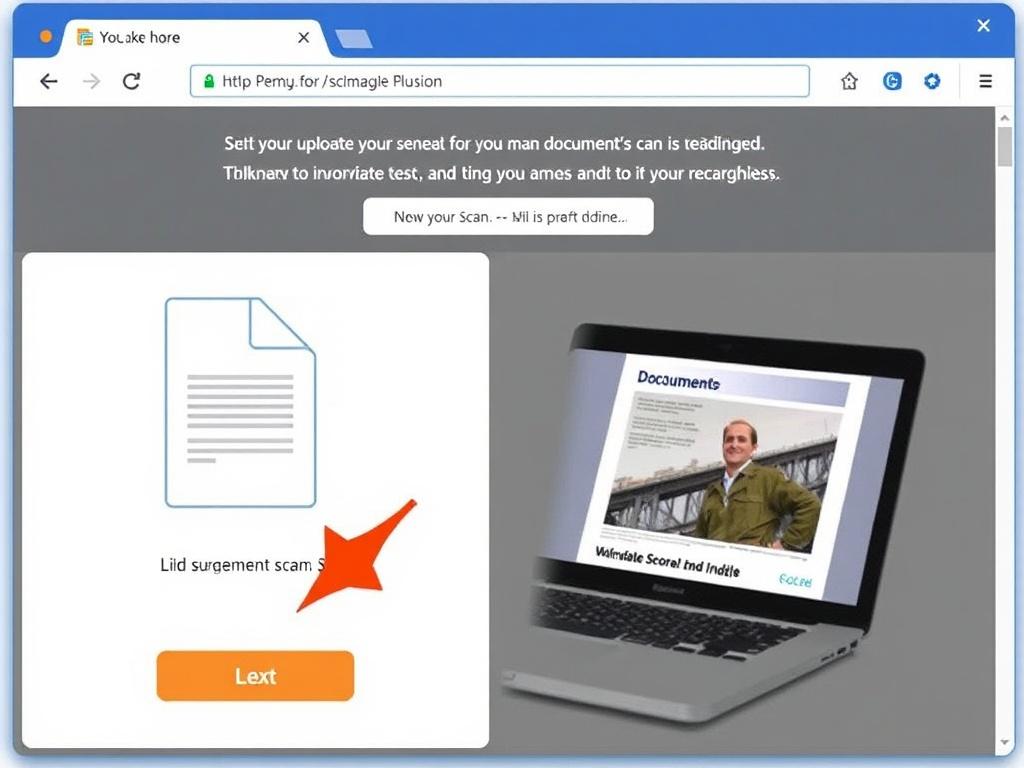Open the home icon in toolbar
The height and width of the screenshot is (768, 1024).
[x=849, y=82]
